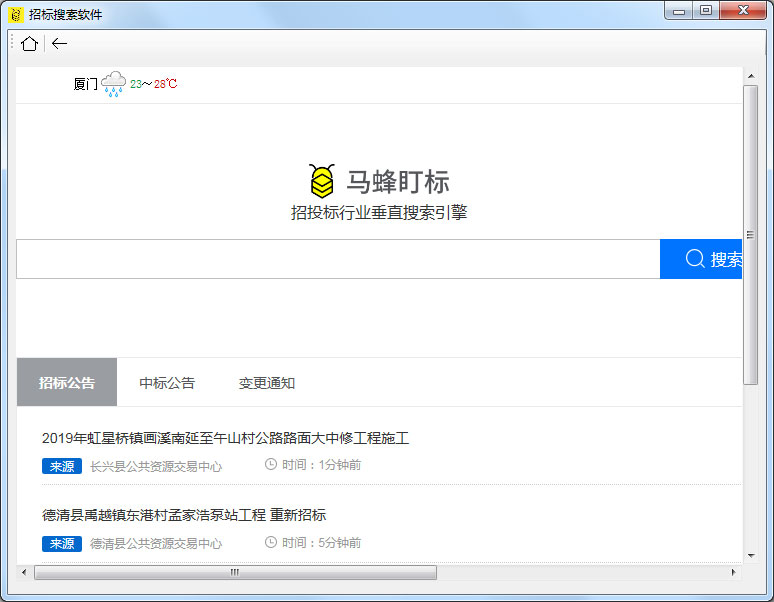
Task: Maximize the 招标搜索软件 window
Action: point(706,11)
